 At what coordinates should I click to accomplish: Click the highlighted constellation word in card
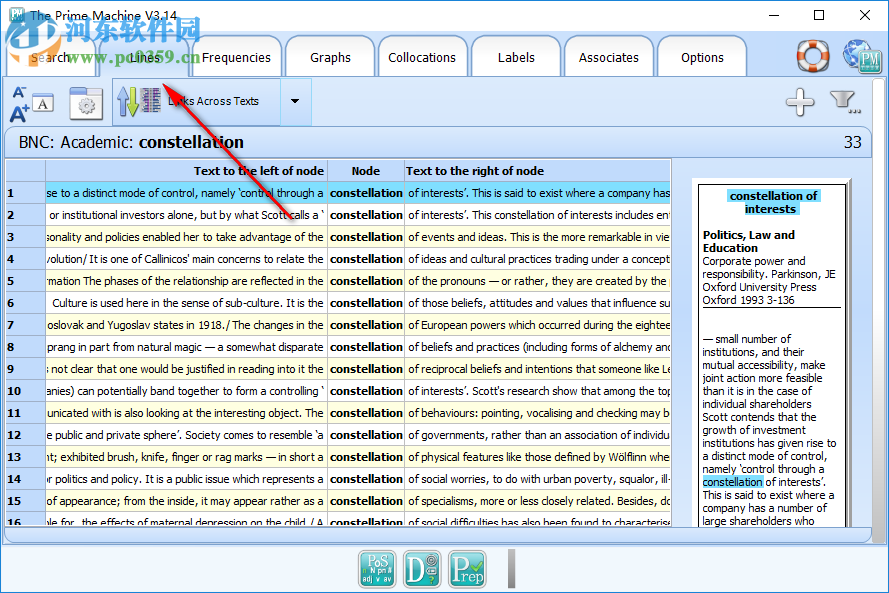coord(733,482)
